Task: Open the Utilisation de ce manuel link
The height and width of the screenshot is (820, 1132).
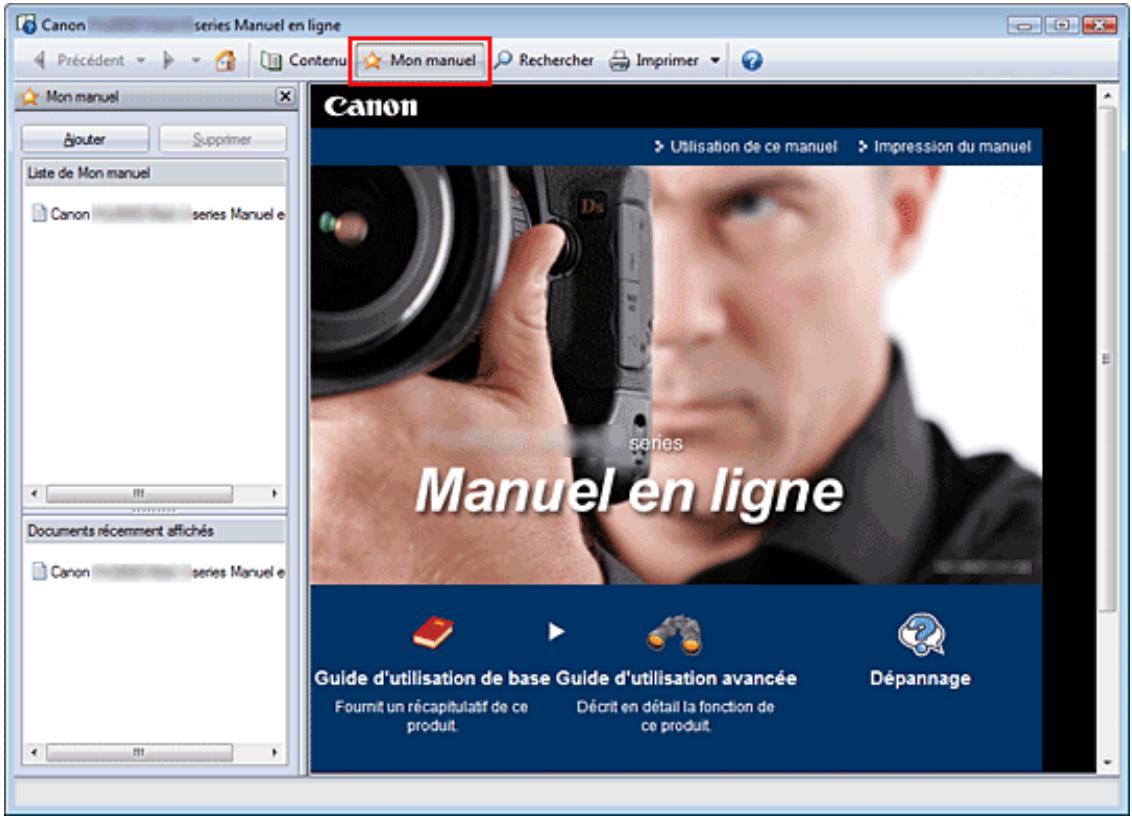Action: tap(746, 147)
